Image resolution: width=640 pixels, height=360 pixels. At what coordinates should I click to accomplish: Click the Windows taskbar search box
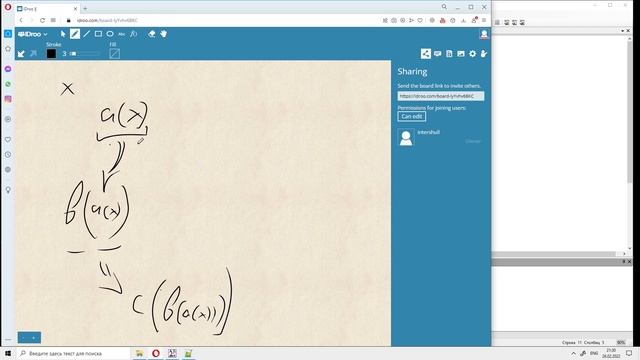coord(73,353)
